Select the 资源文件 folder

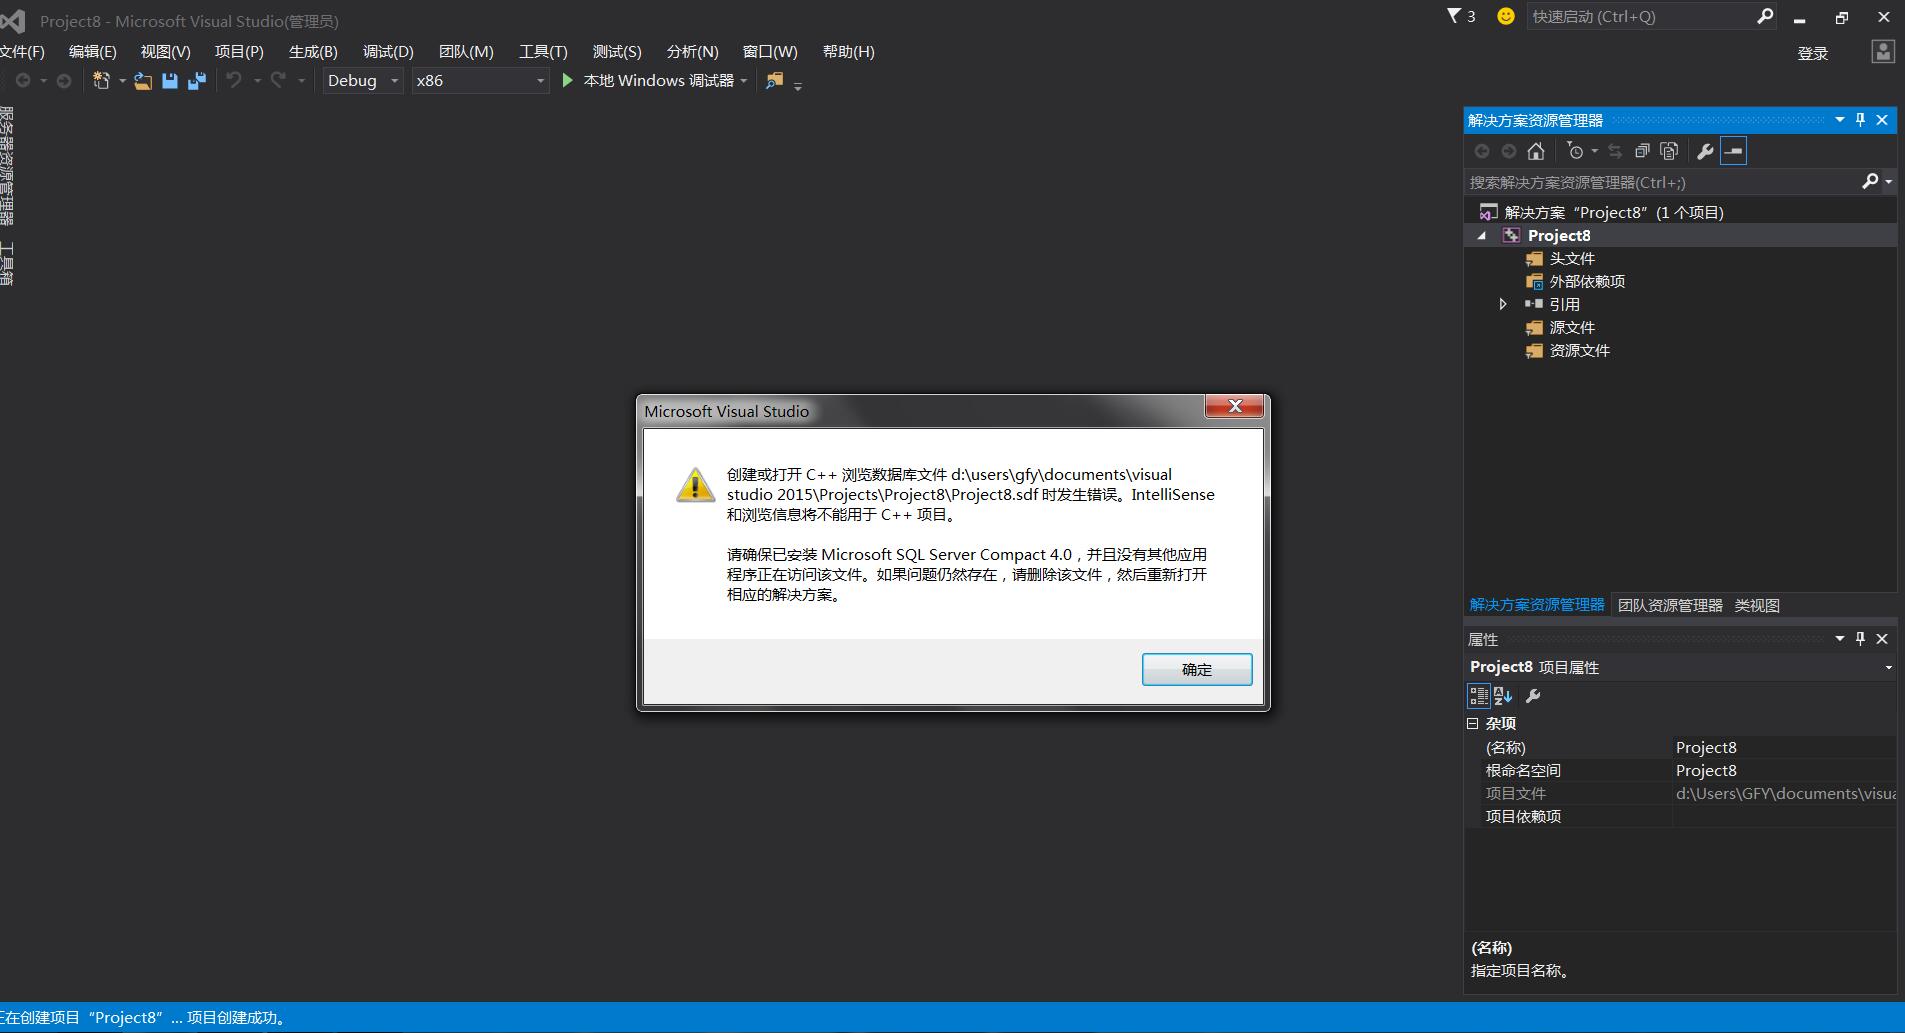[1579, 350]
